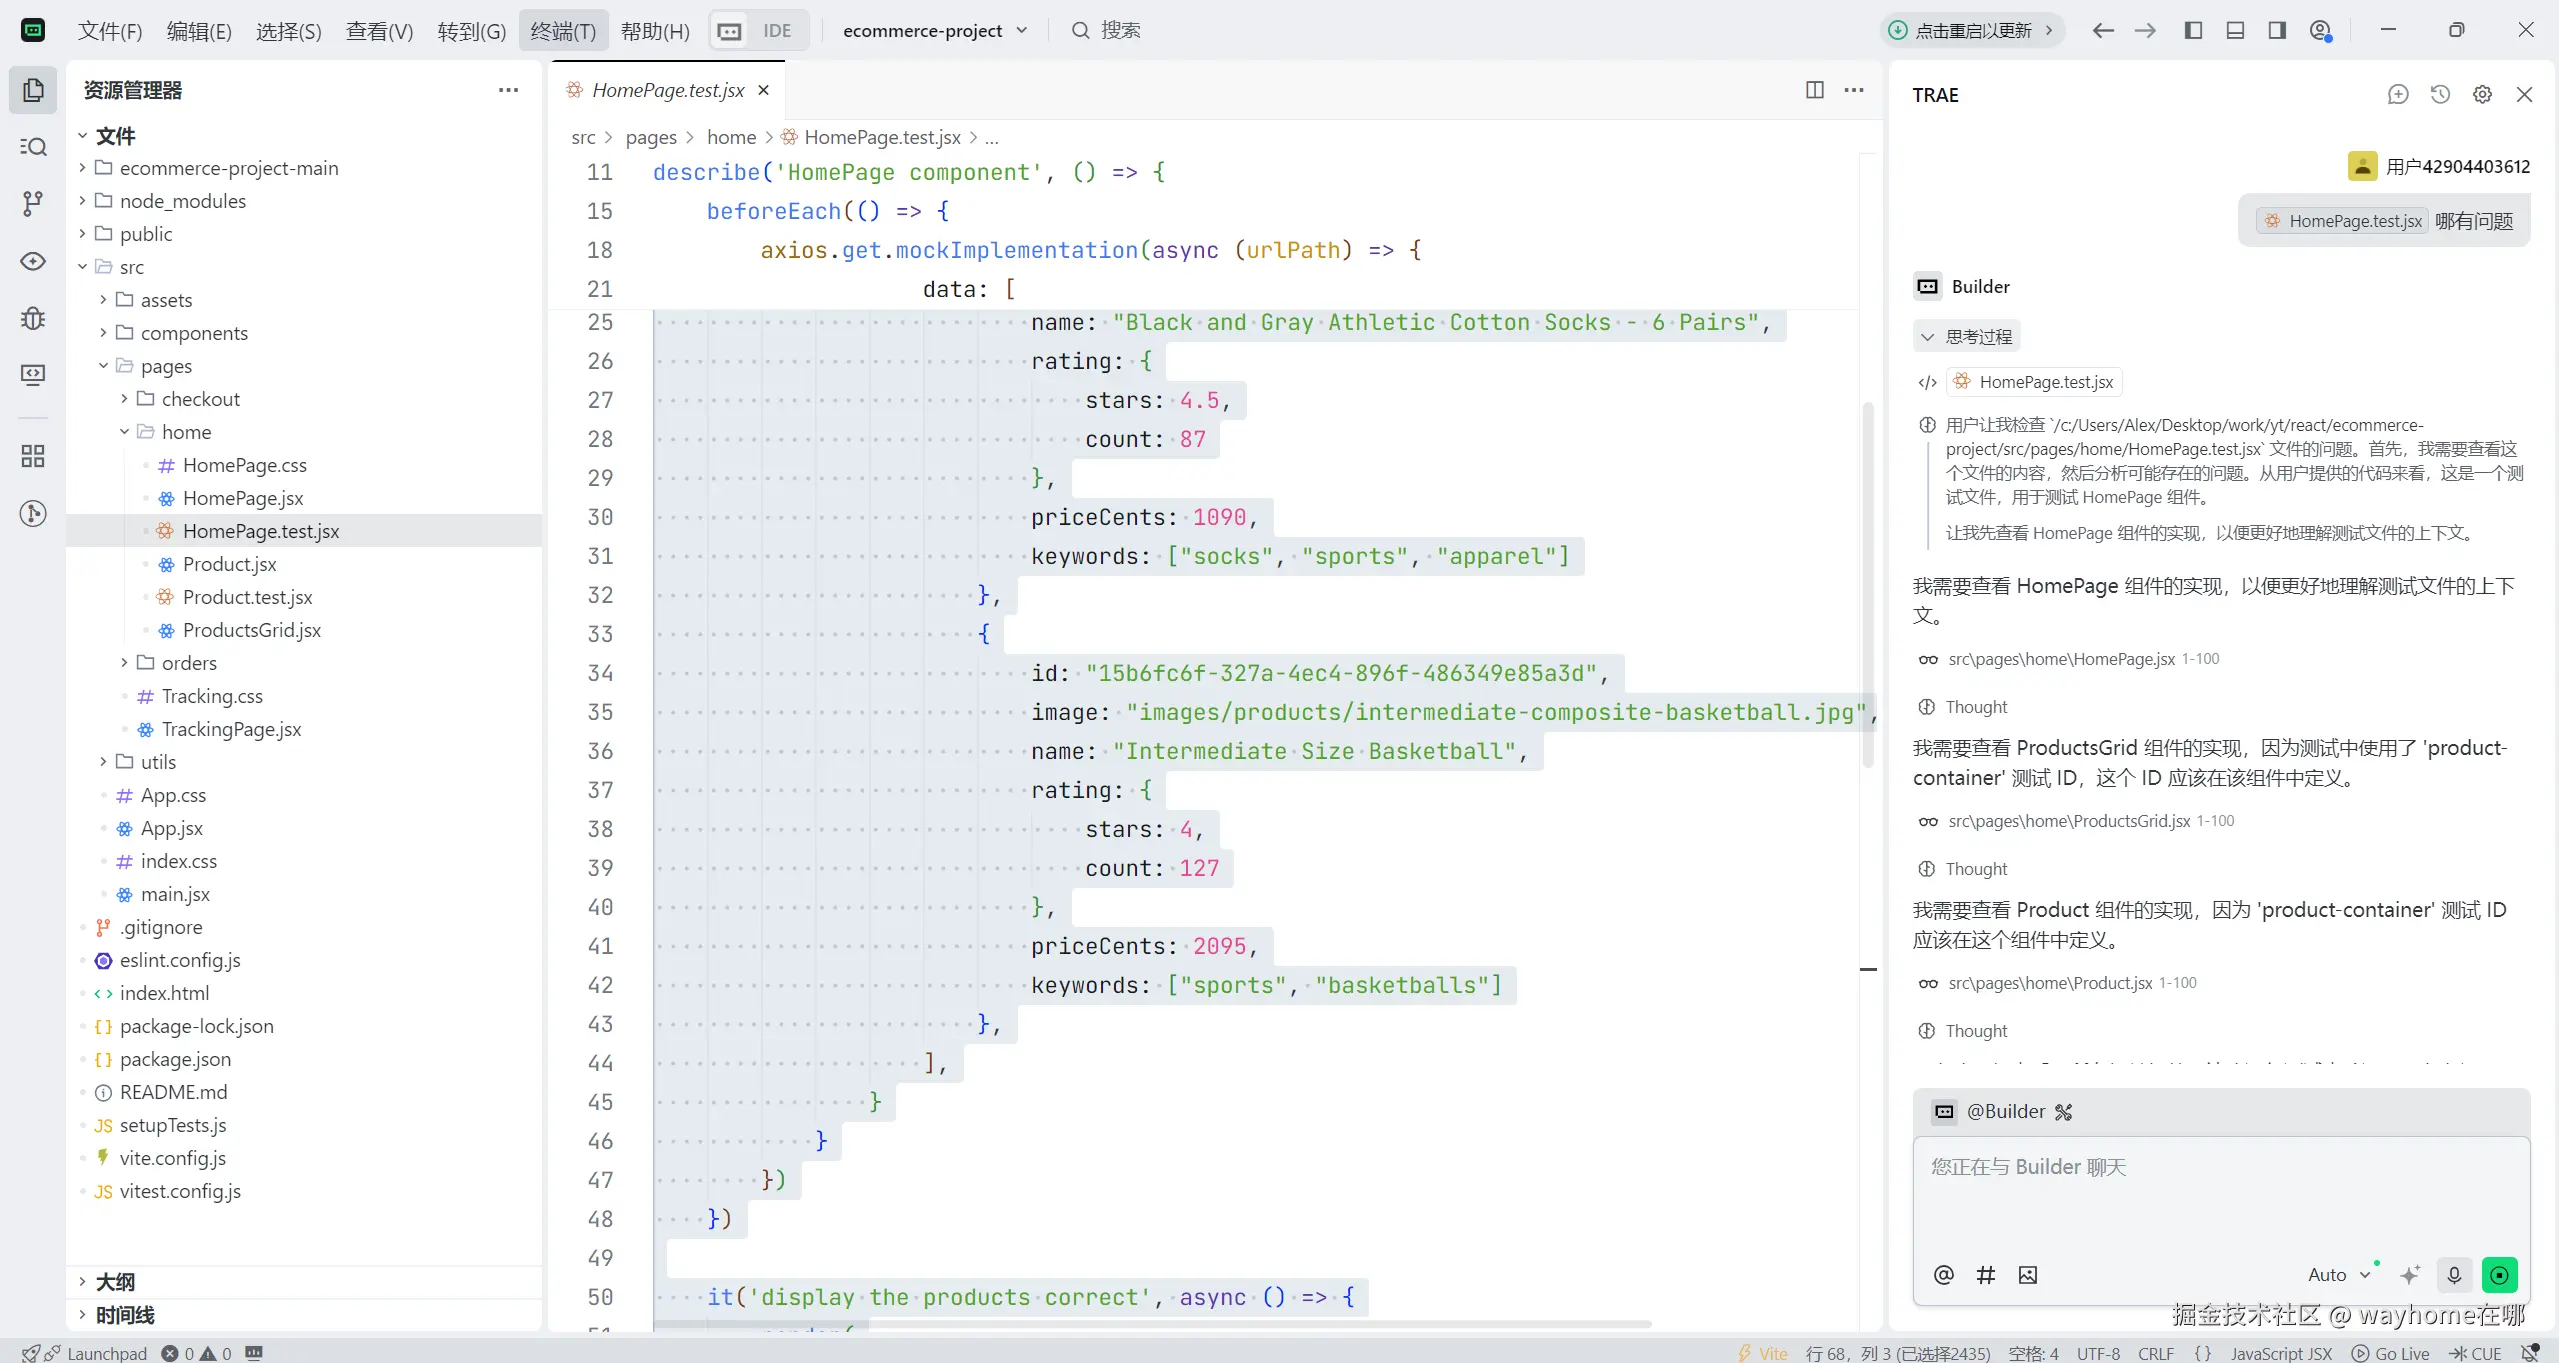
Task: Open the Extensions grid icon
Action: click(33, 456)
